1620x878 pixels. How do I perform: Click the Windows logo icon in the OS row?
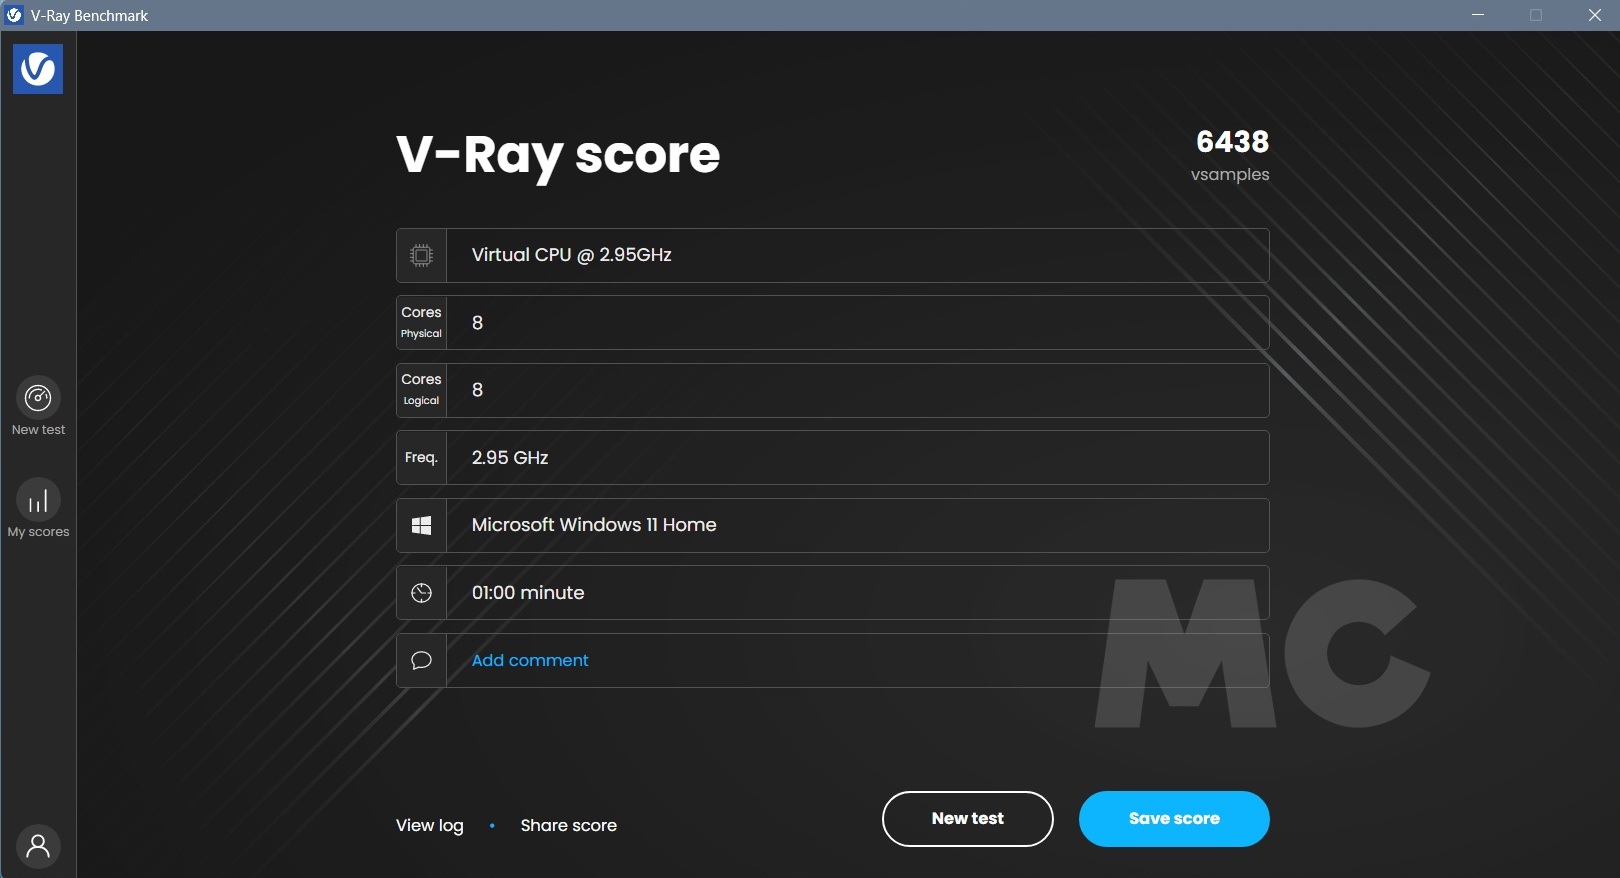[422, 525]
